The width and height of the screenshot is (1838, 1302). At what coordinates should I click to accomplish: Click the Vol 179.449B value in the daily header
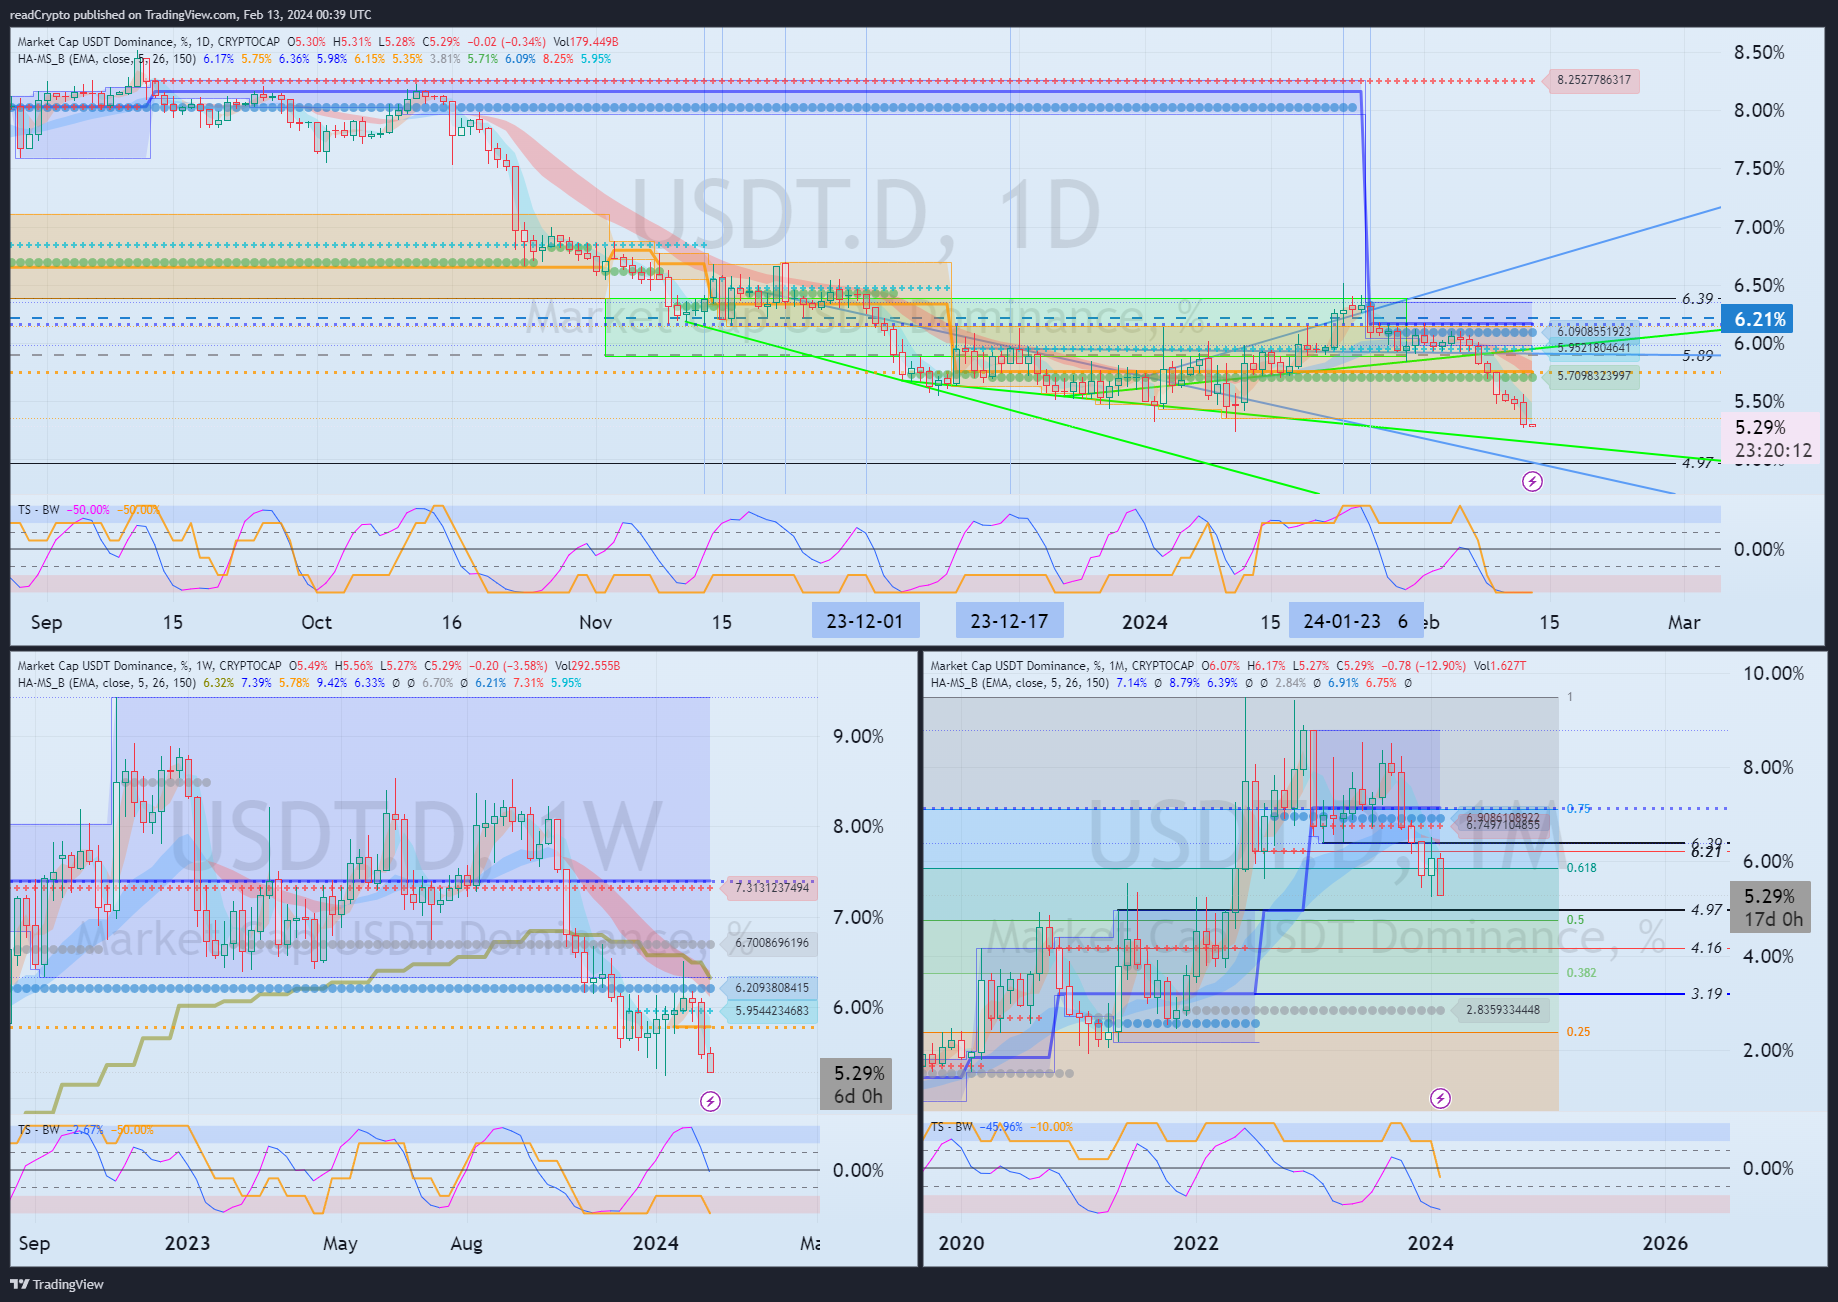[586, 42]
